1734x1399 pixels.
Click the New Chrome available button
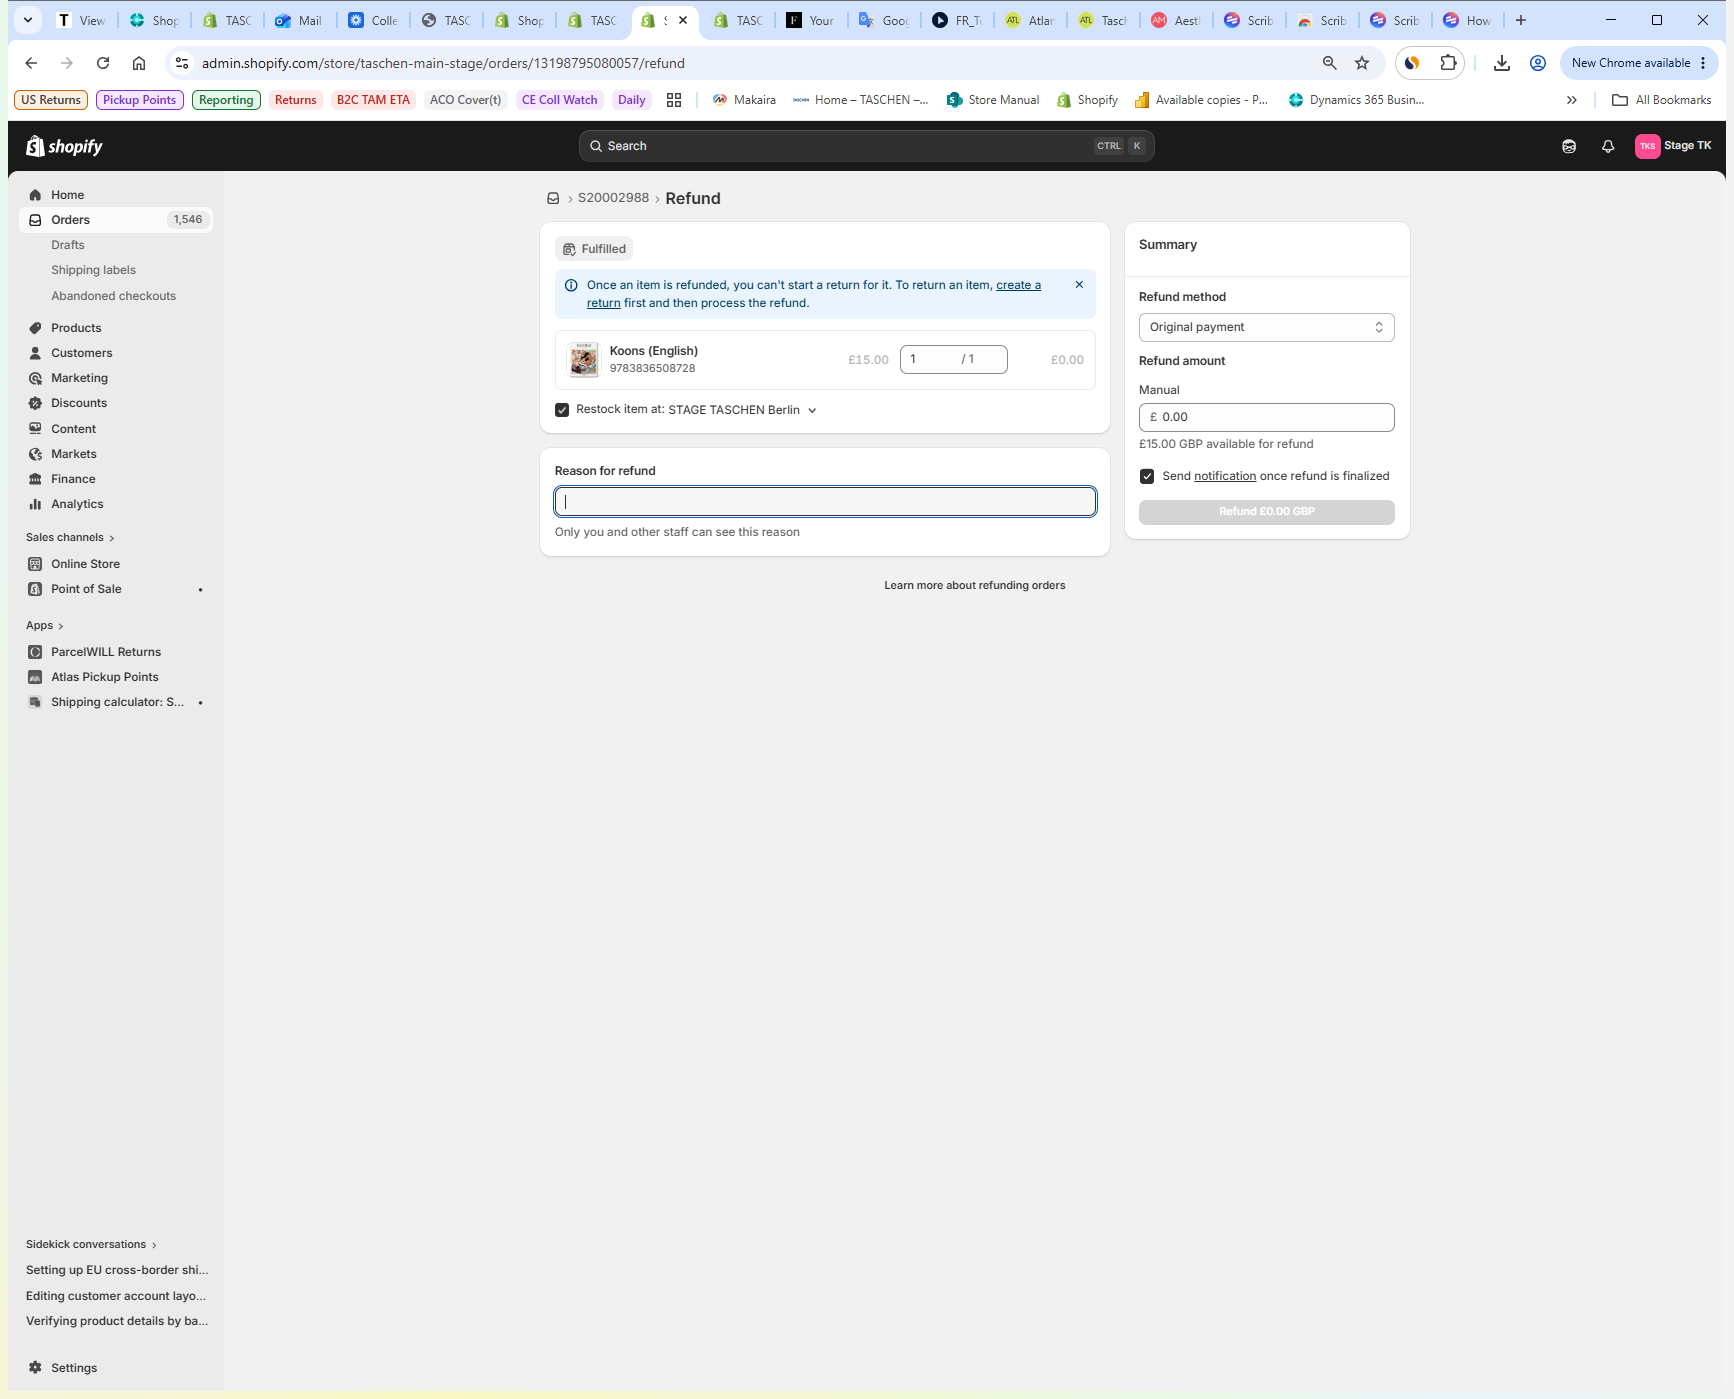(x=1638, y=63)
